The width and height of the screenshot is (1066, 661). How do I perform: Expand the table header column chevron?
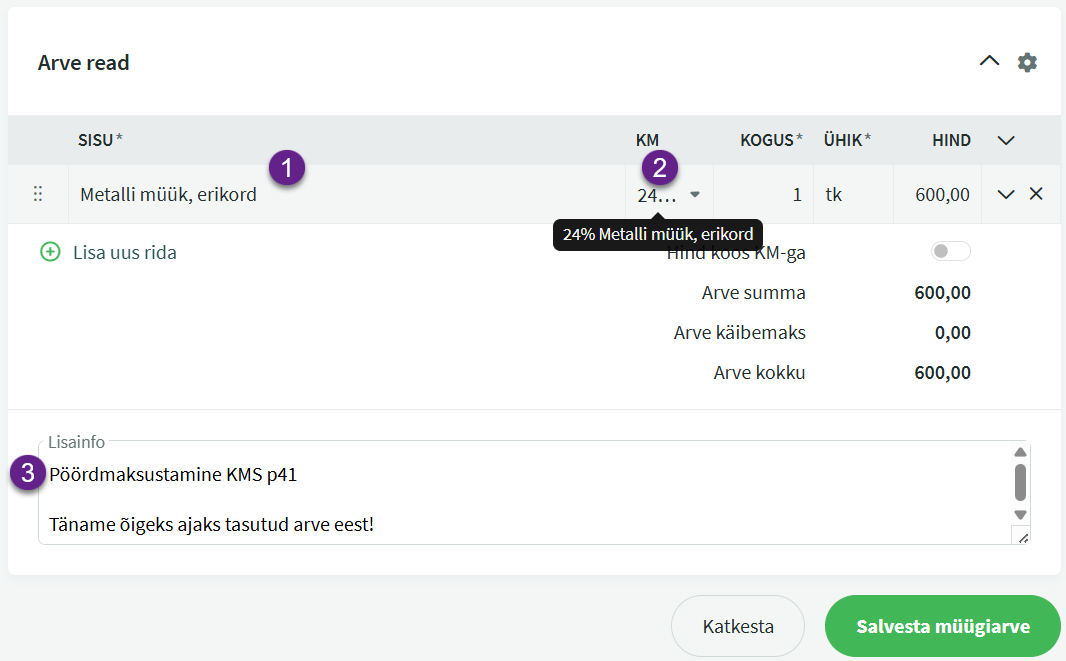coord(1007,141)
